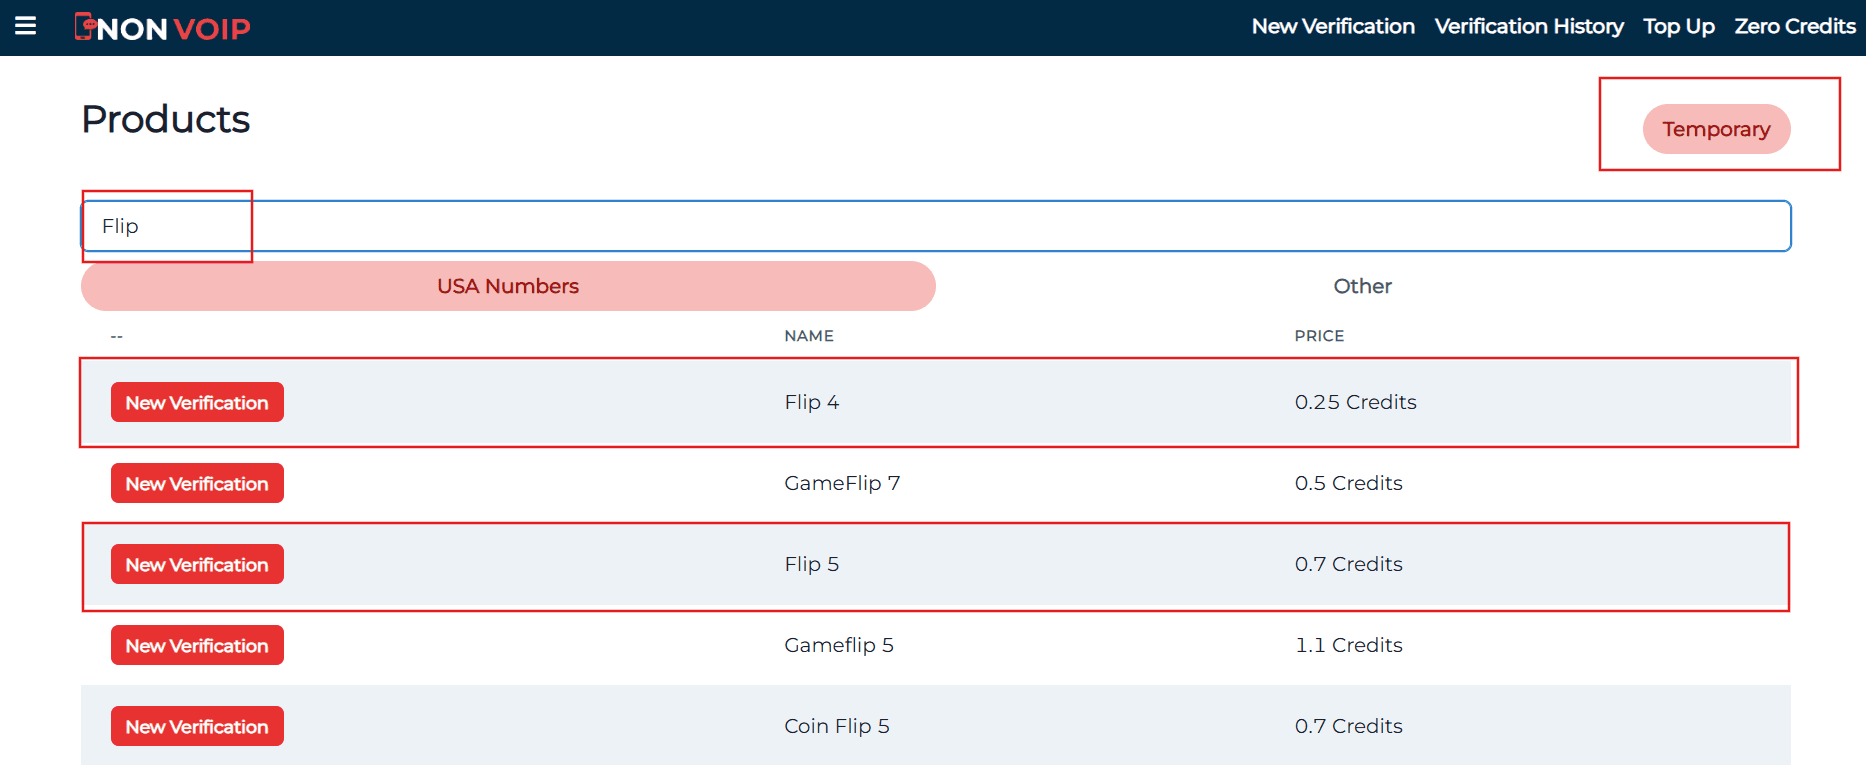Switch to the Other tab

1362,286
